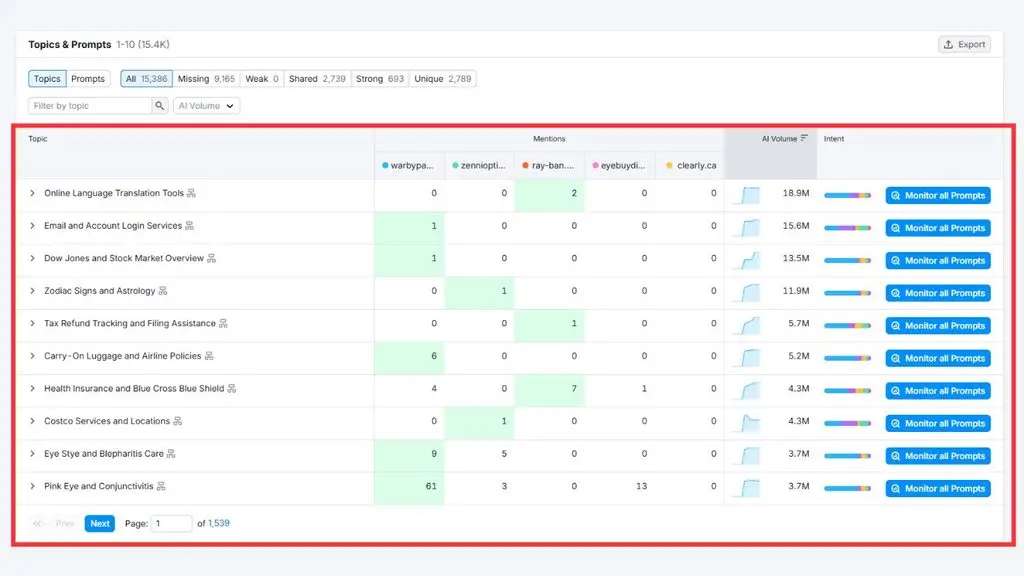1024x576 pixels.
Task: Open the AI volume trend chart for Online Language Translation Tools
Action: (x=747, y=195)
